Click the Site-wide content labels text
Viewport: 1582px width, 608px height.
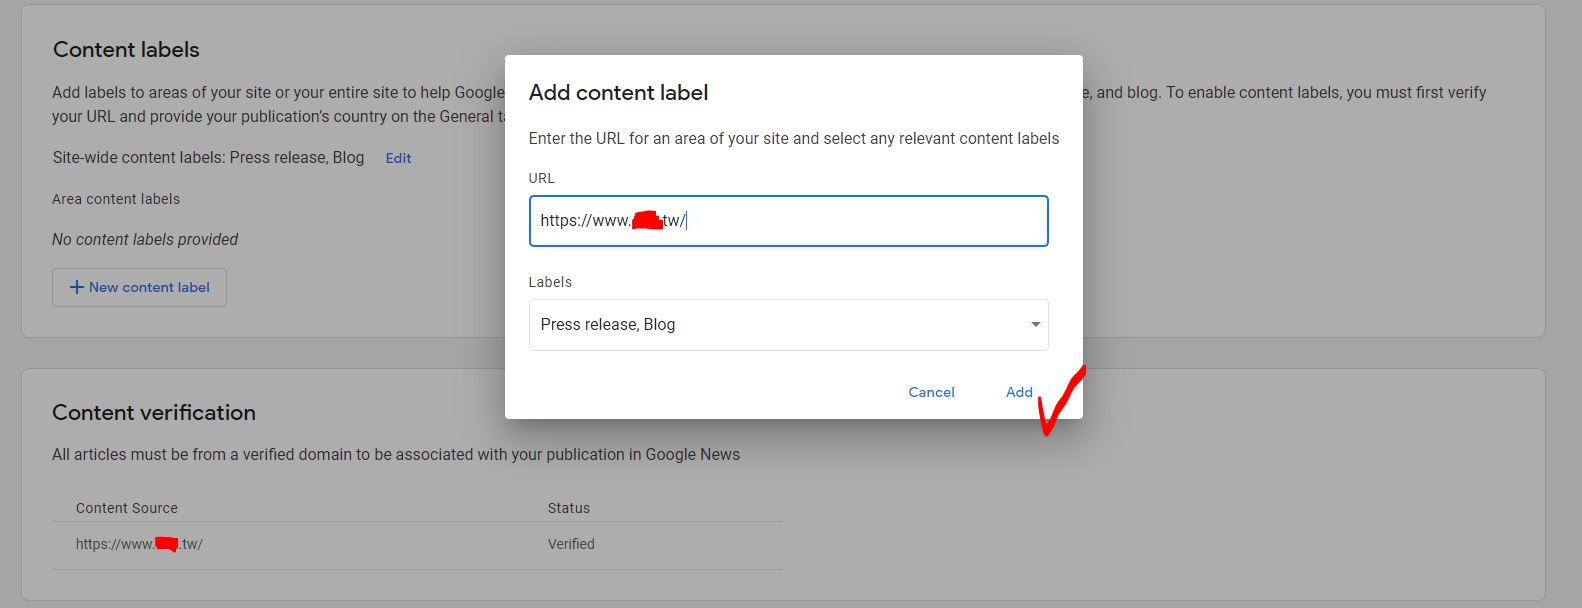[x=208, y=158]
